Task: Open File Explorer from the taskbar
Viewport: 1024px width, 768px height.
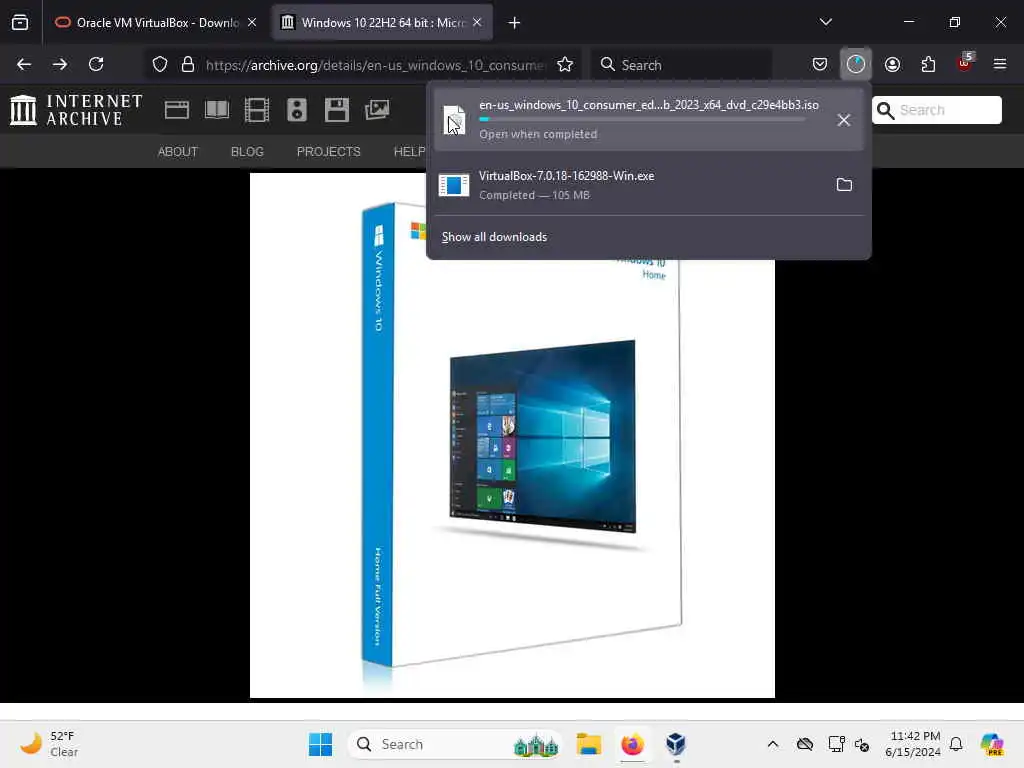Action: (x=588, y=744)
